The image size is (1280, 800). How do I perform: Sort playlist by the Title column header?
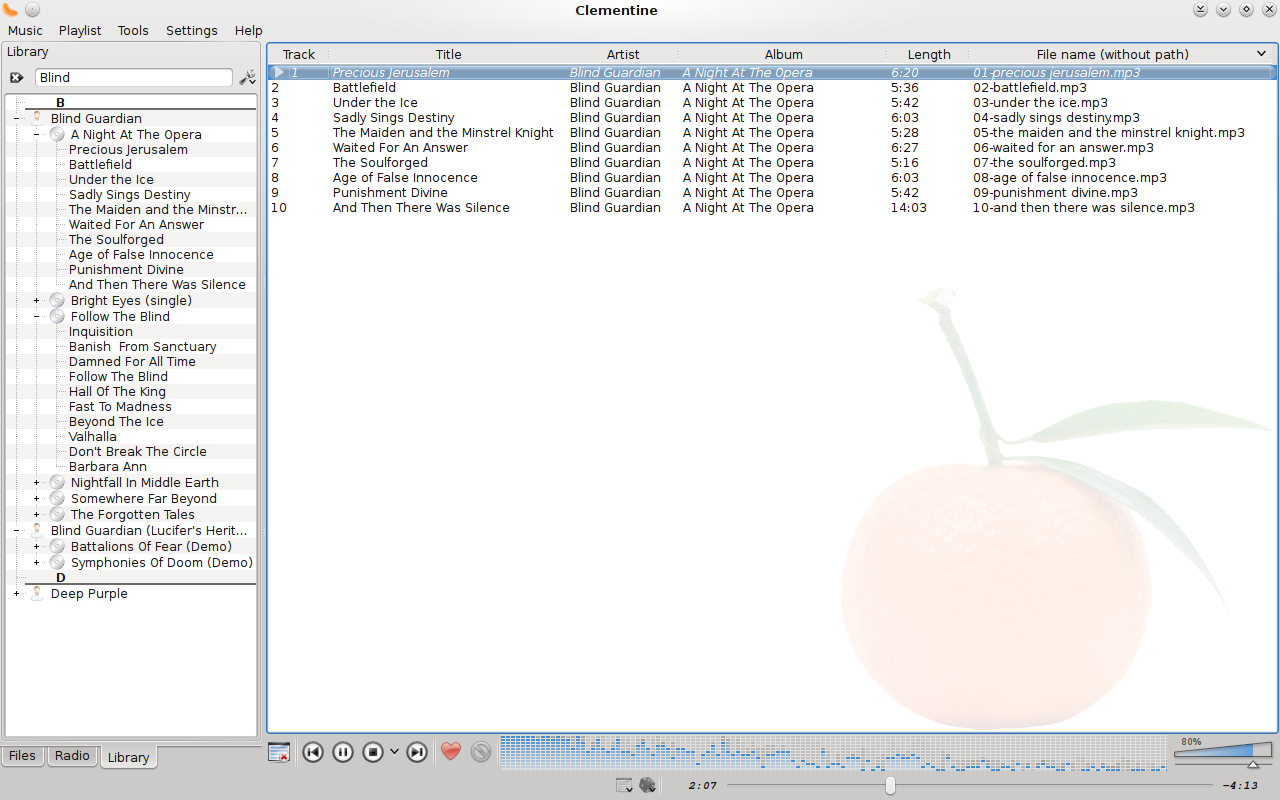448,54
